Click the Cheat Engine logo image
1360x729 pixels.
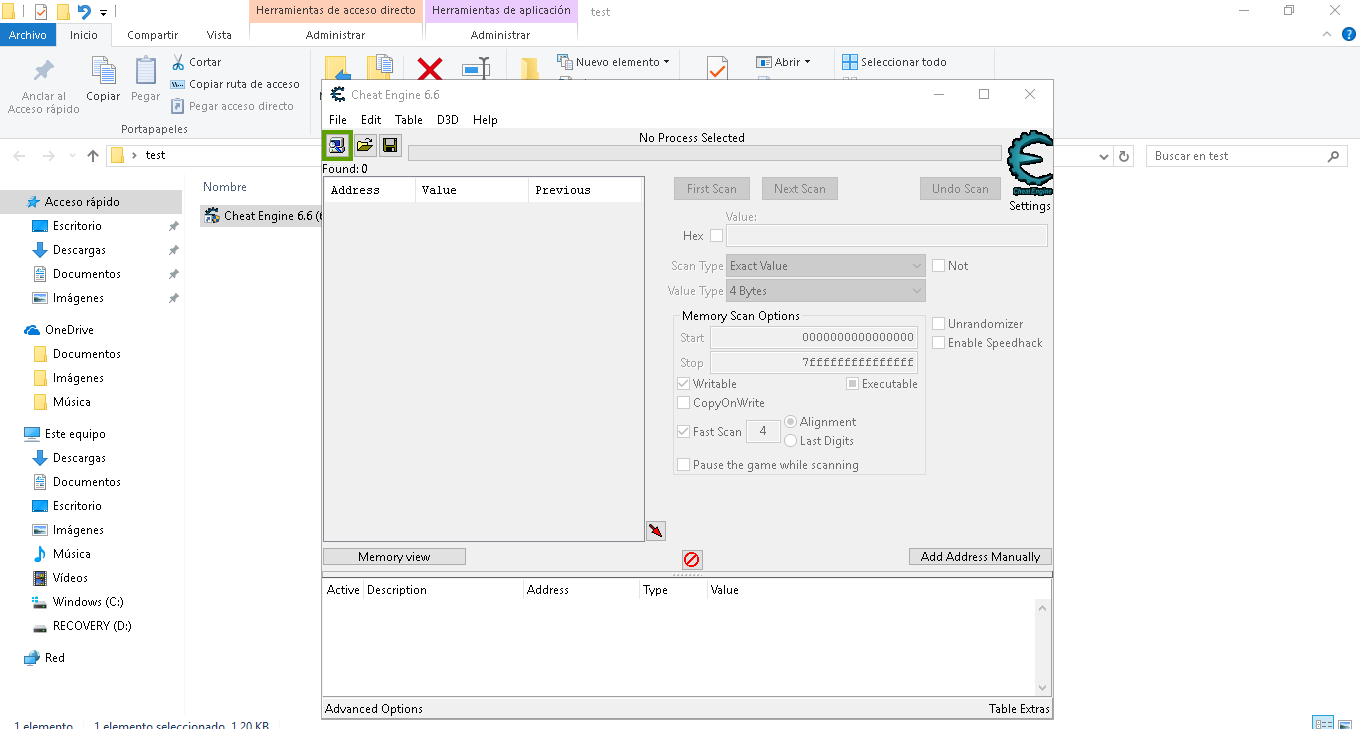coord(1029,164)
